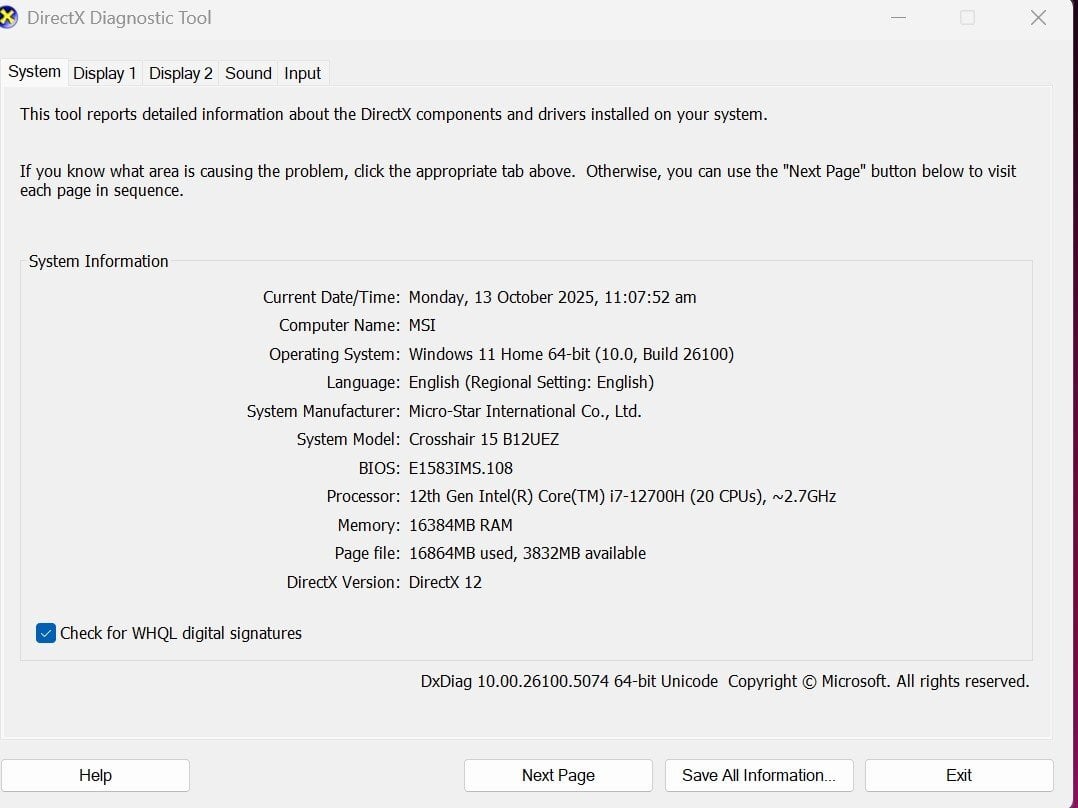Switch to the Input tab
This screenshot has width=1078, height=808.
[x=302, y=73]
